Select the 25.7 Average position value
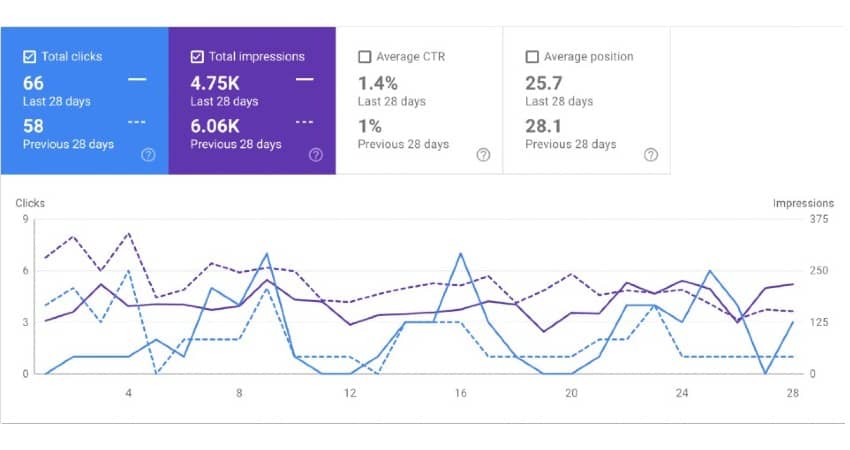 coord(544,83)
